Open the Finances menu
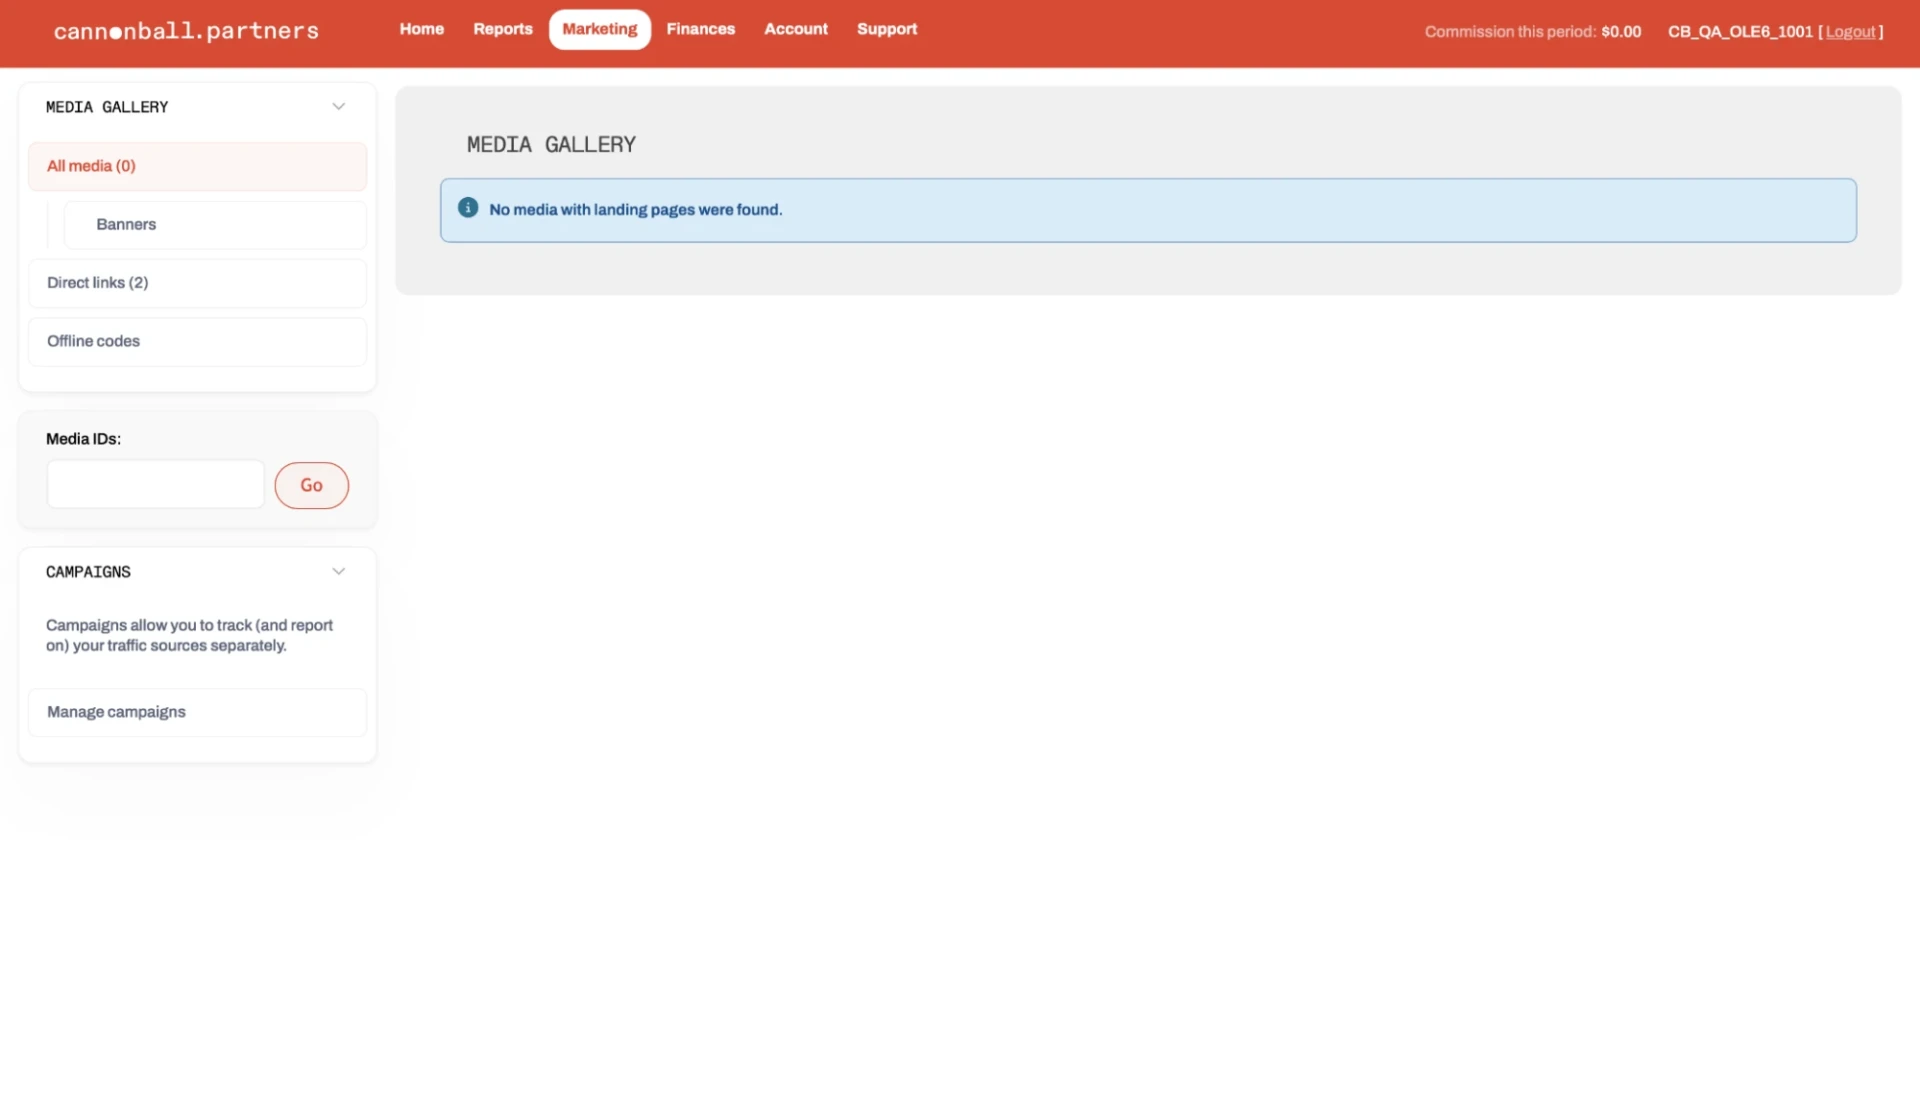The image size is (1920, 1100). [701, 29]
